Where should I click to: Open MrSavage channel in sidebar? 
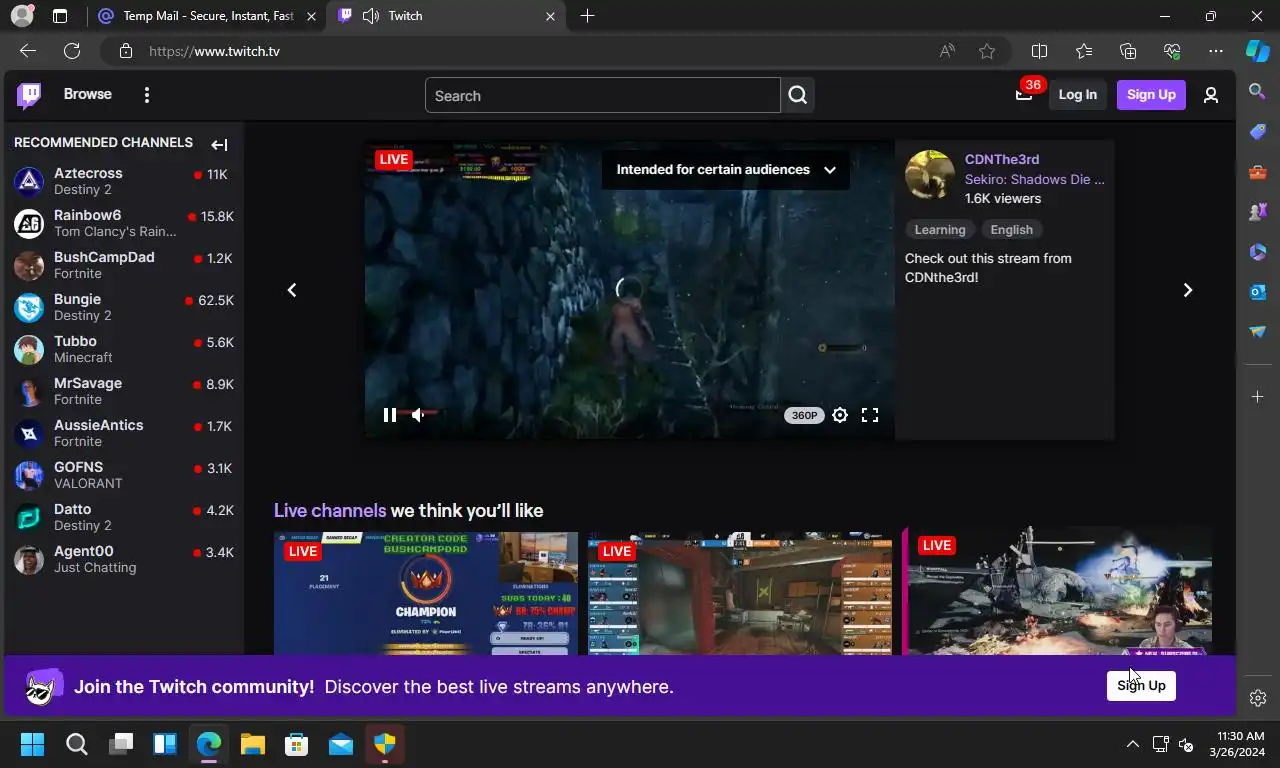pos(123,391)
